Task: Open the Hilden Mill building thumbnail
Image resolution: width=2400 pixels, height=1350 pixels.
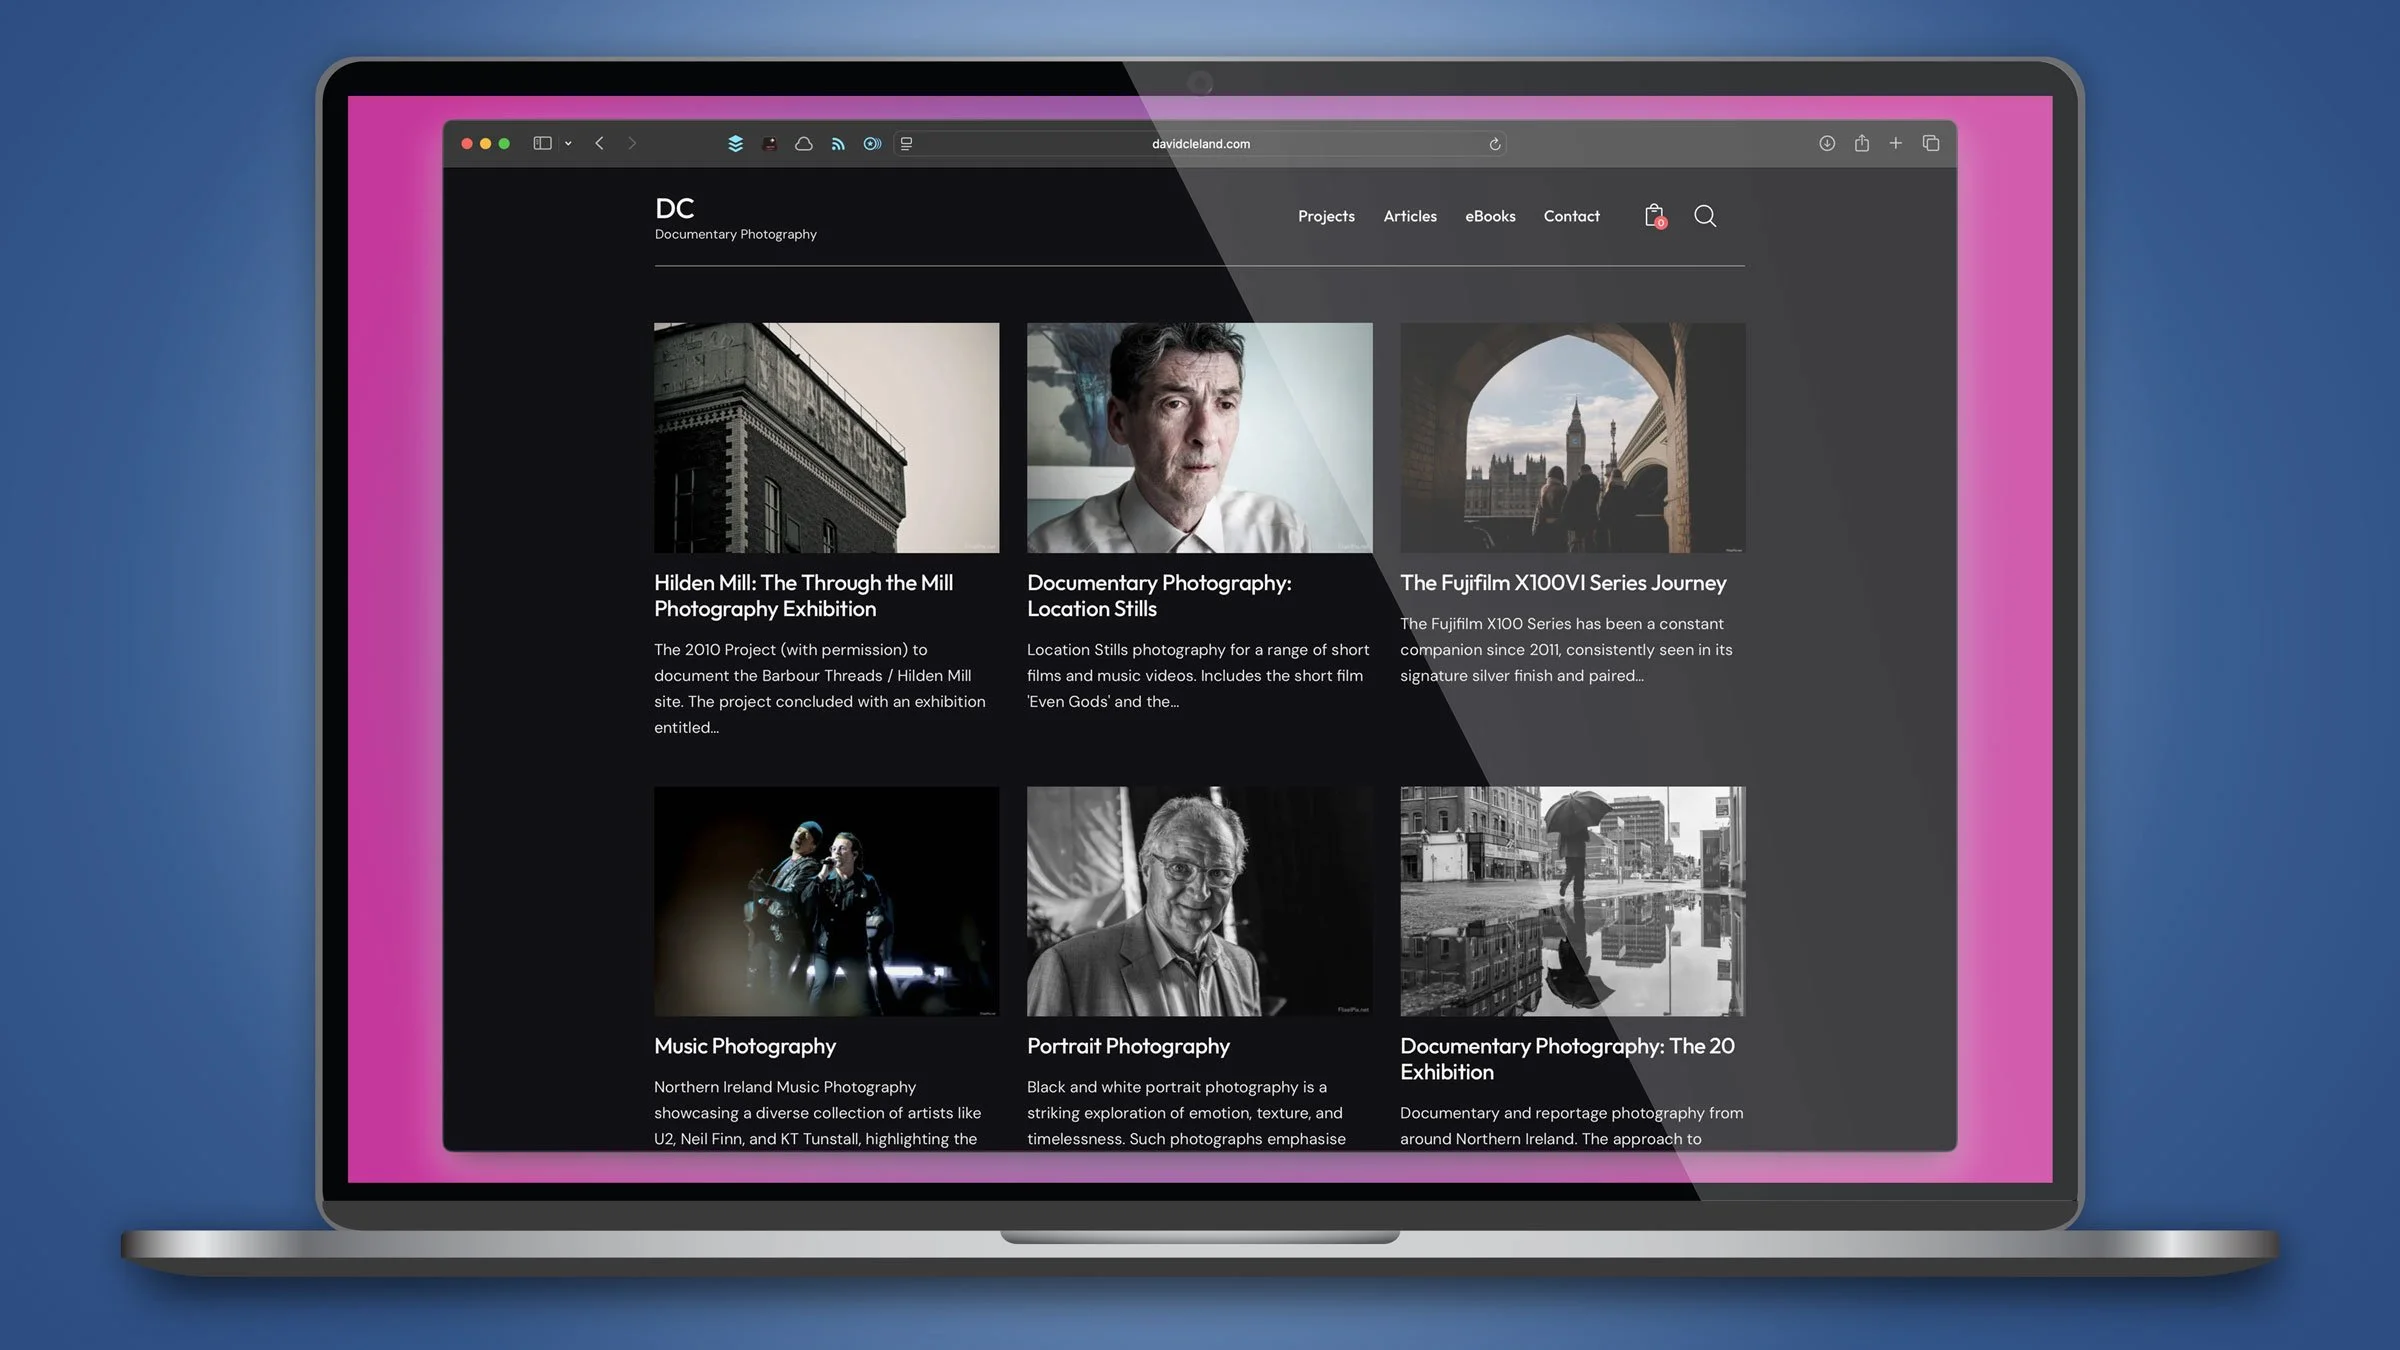Action: (x=826, y=437)
